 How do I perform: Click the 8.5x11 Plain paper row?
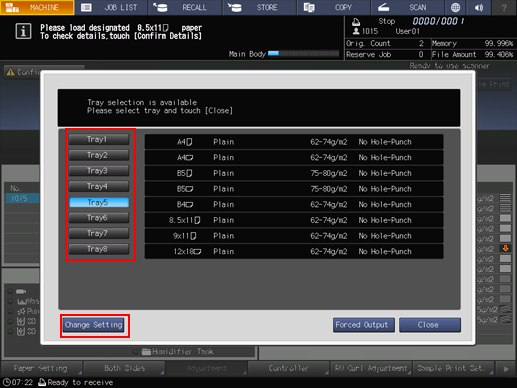294,220
